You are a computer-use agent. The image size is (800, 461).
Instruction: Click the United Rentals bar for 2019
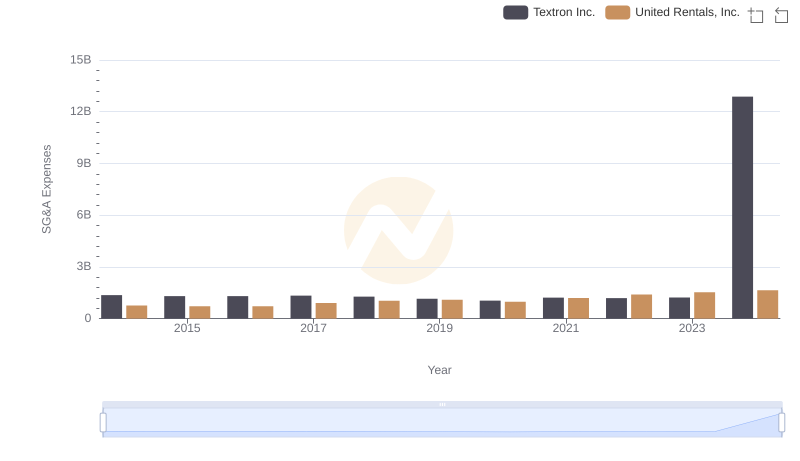452,309
